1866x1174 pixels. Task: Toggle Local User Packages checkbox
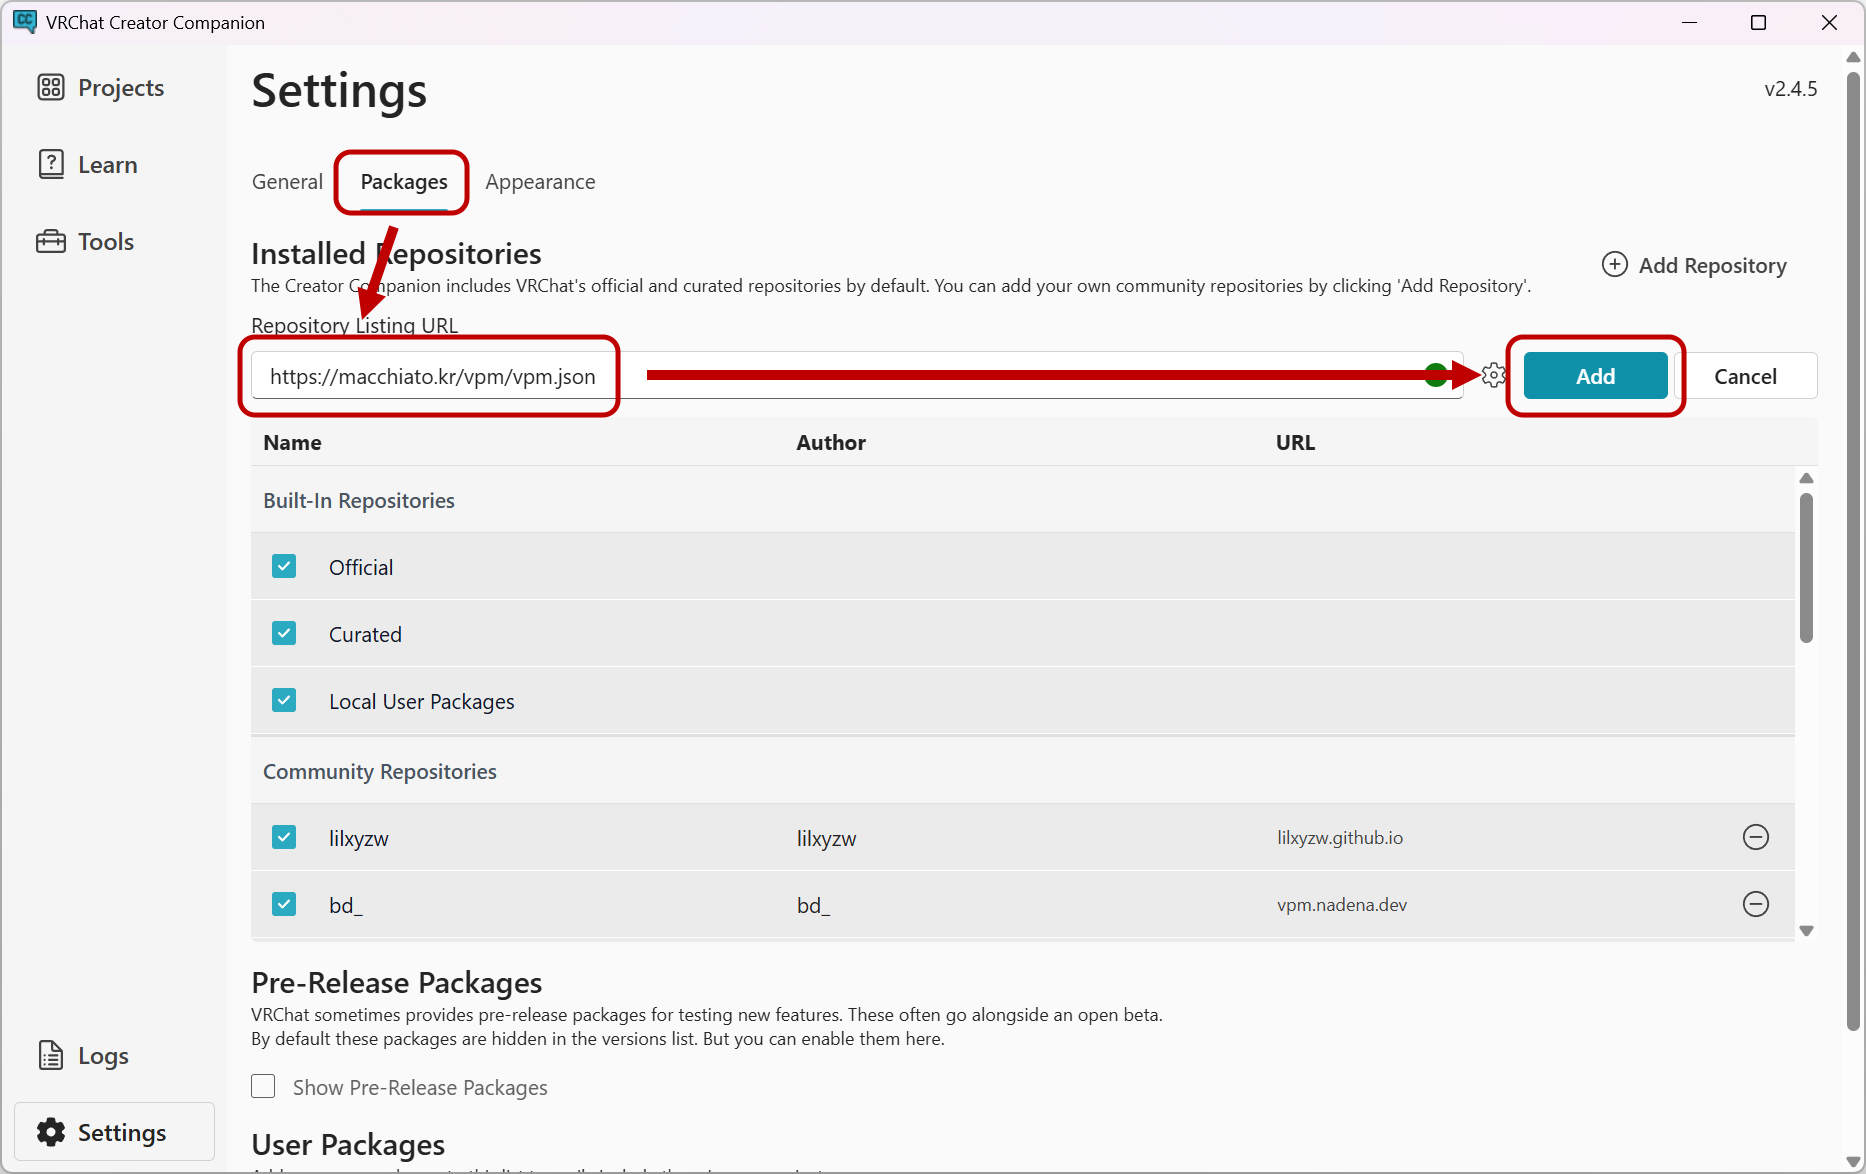(x=284, y=700)
